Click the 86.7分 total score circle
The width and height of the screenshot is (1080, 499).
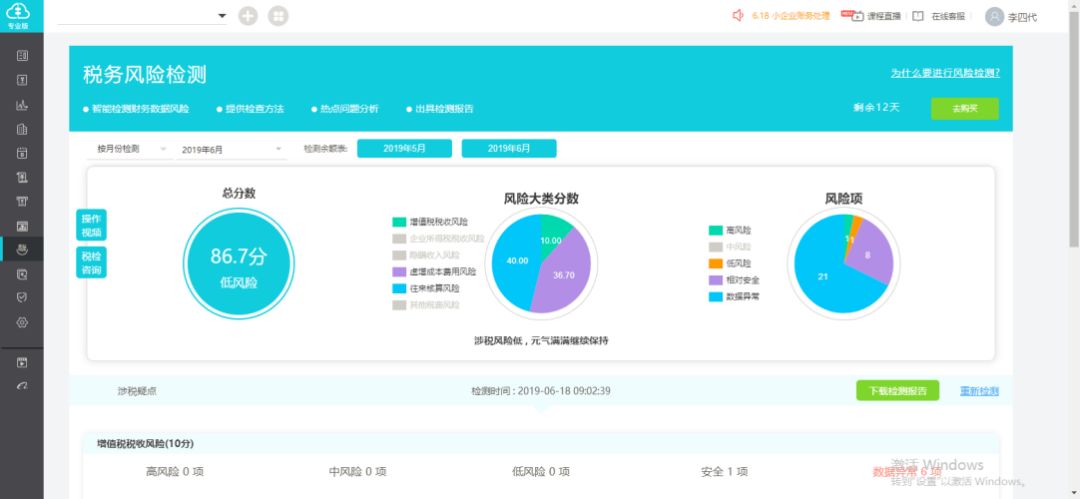pyautogui.click(x=238, y=263)
